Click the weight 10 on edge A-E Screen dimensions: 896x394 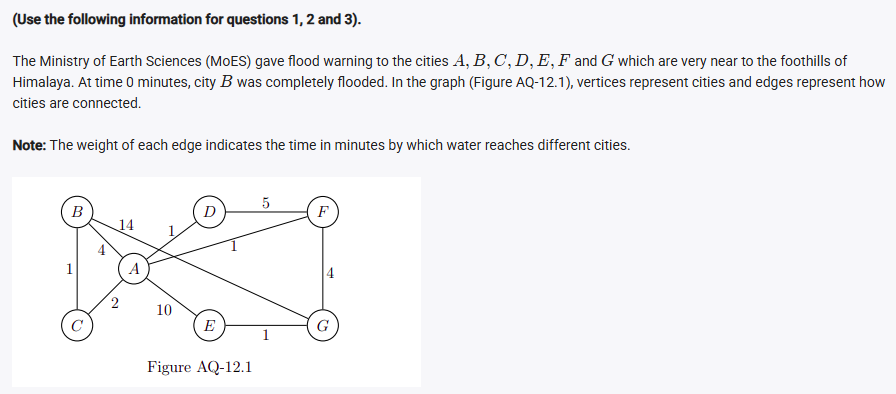[x=164, y=311]
